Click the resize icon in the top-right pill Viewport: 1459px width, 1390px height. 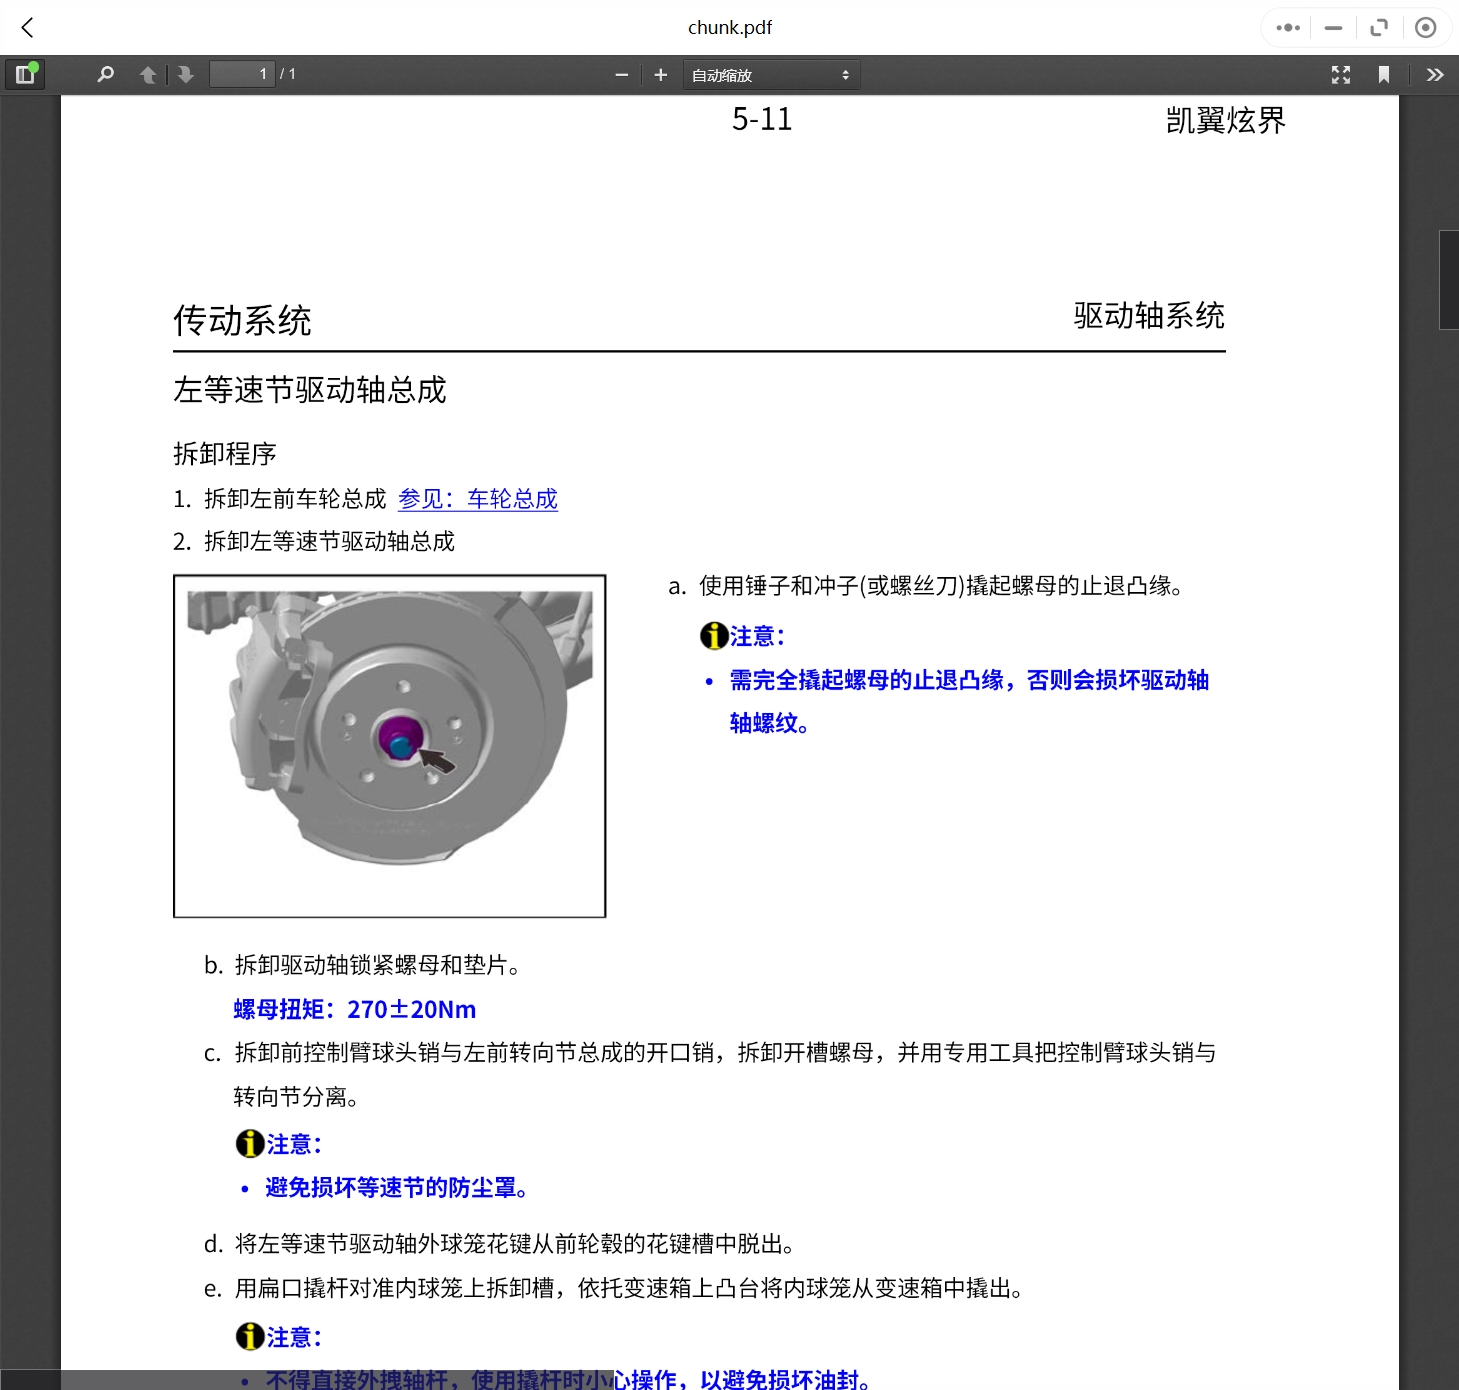point(1379,27)
